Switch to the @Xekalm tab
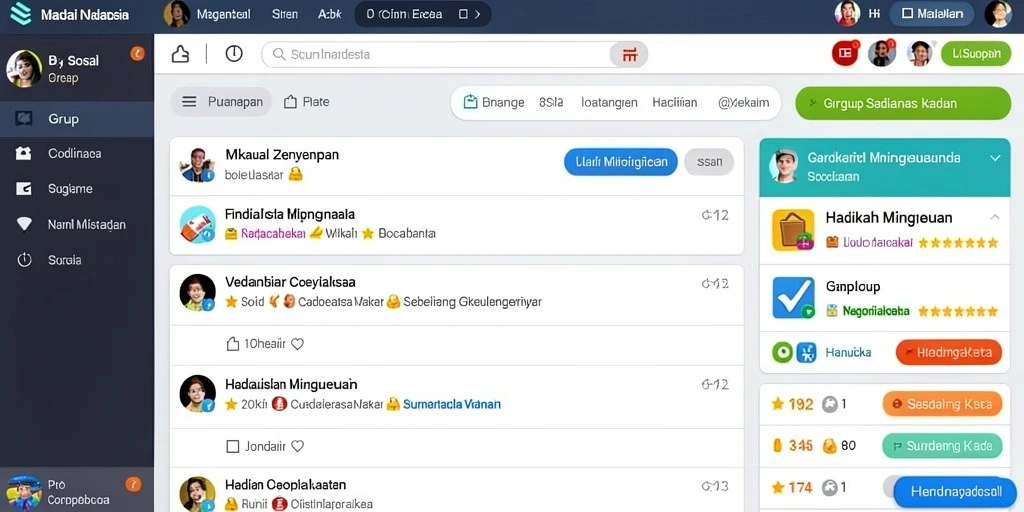 [743, 103]
